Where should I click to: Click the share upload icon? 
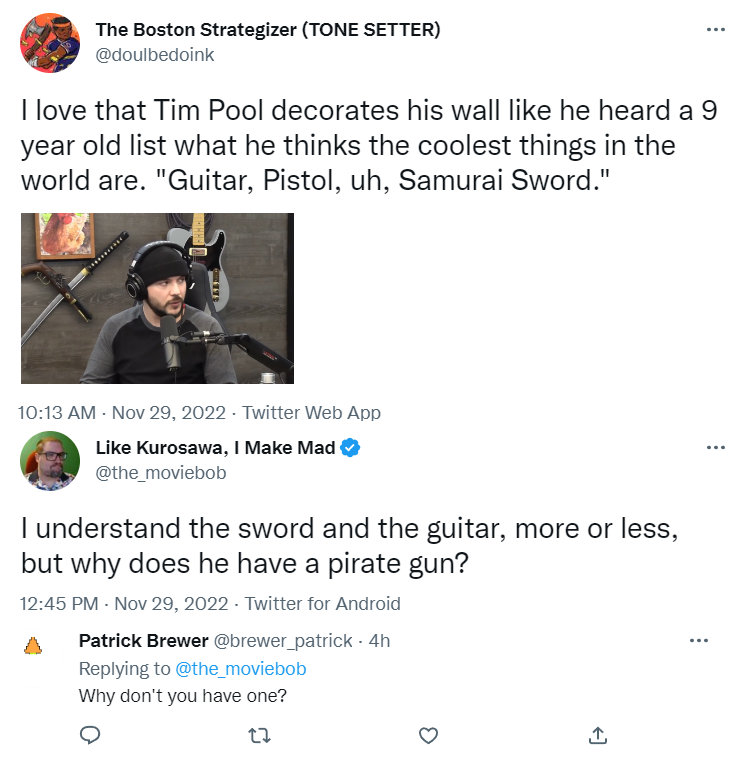[598, 735]
